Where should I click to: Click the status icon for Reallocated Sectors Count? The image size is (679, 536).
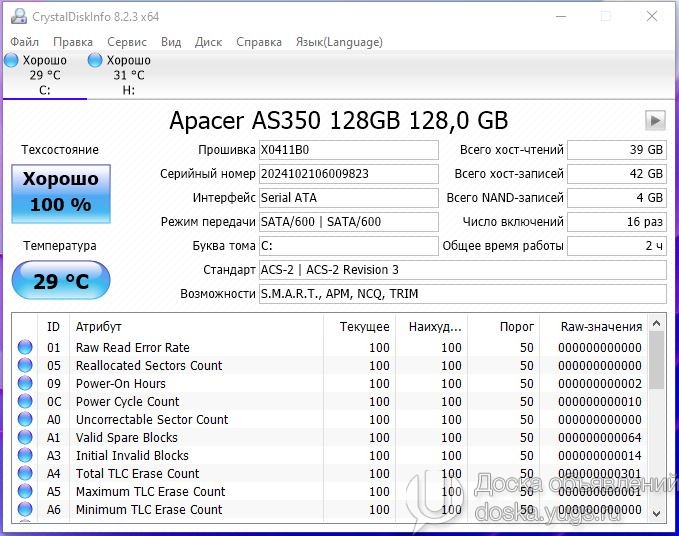[x=25, y=365]
